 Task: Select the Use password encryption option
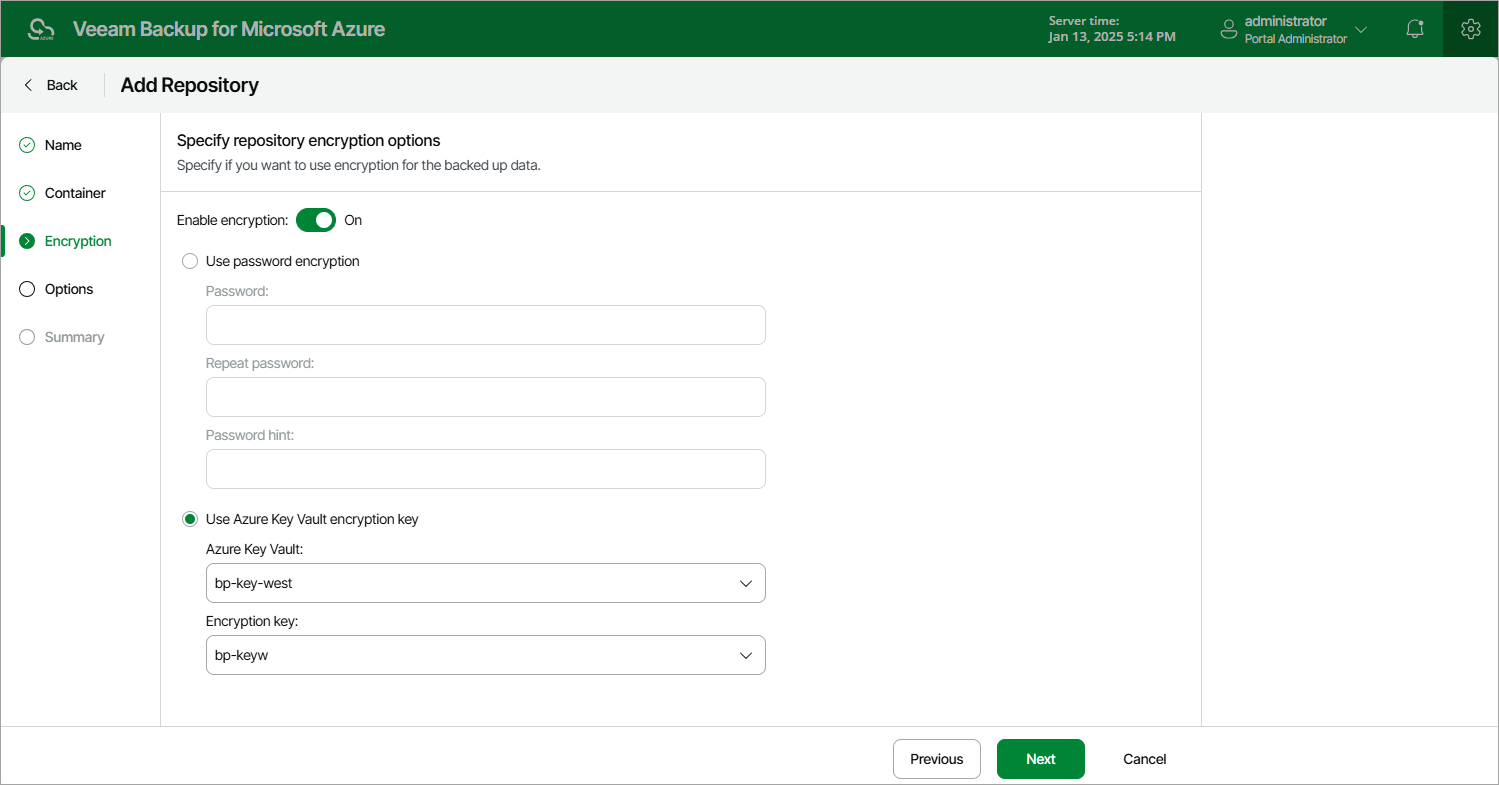coord(190,260)
